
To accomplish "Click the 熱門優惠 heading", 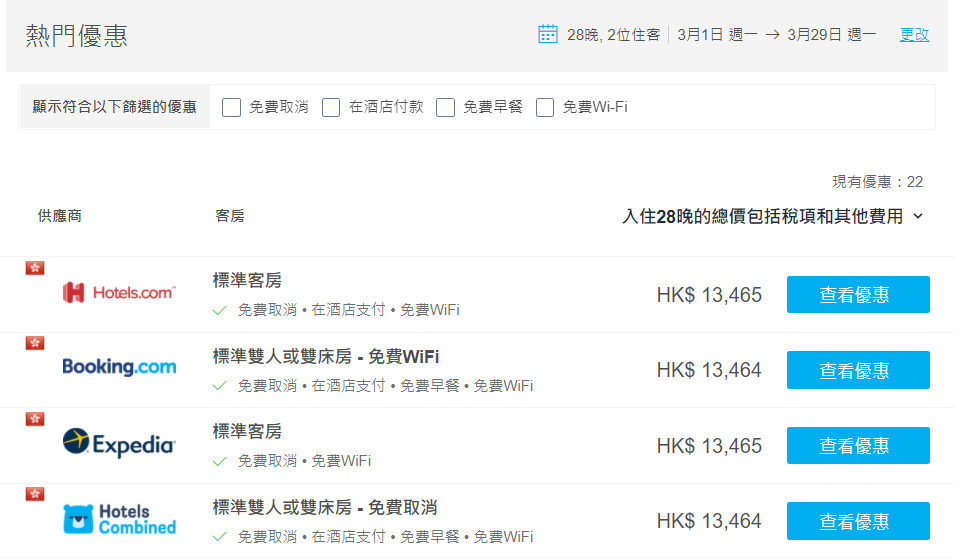I will [x=76, y=36].
